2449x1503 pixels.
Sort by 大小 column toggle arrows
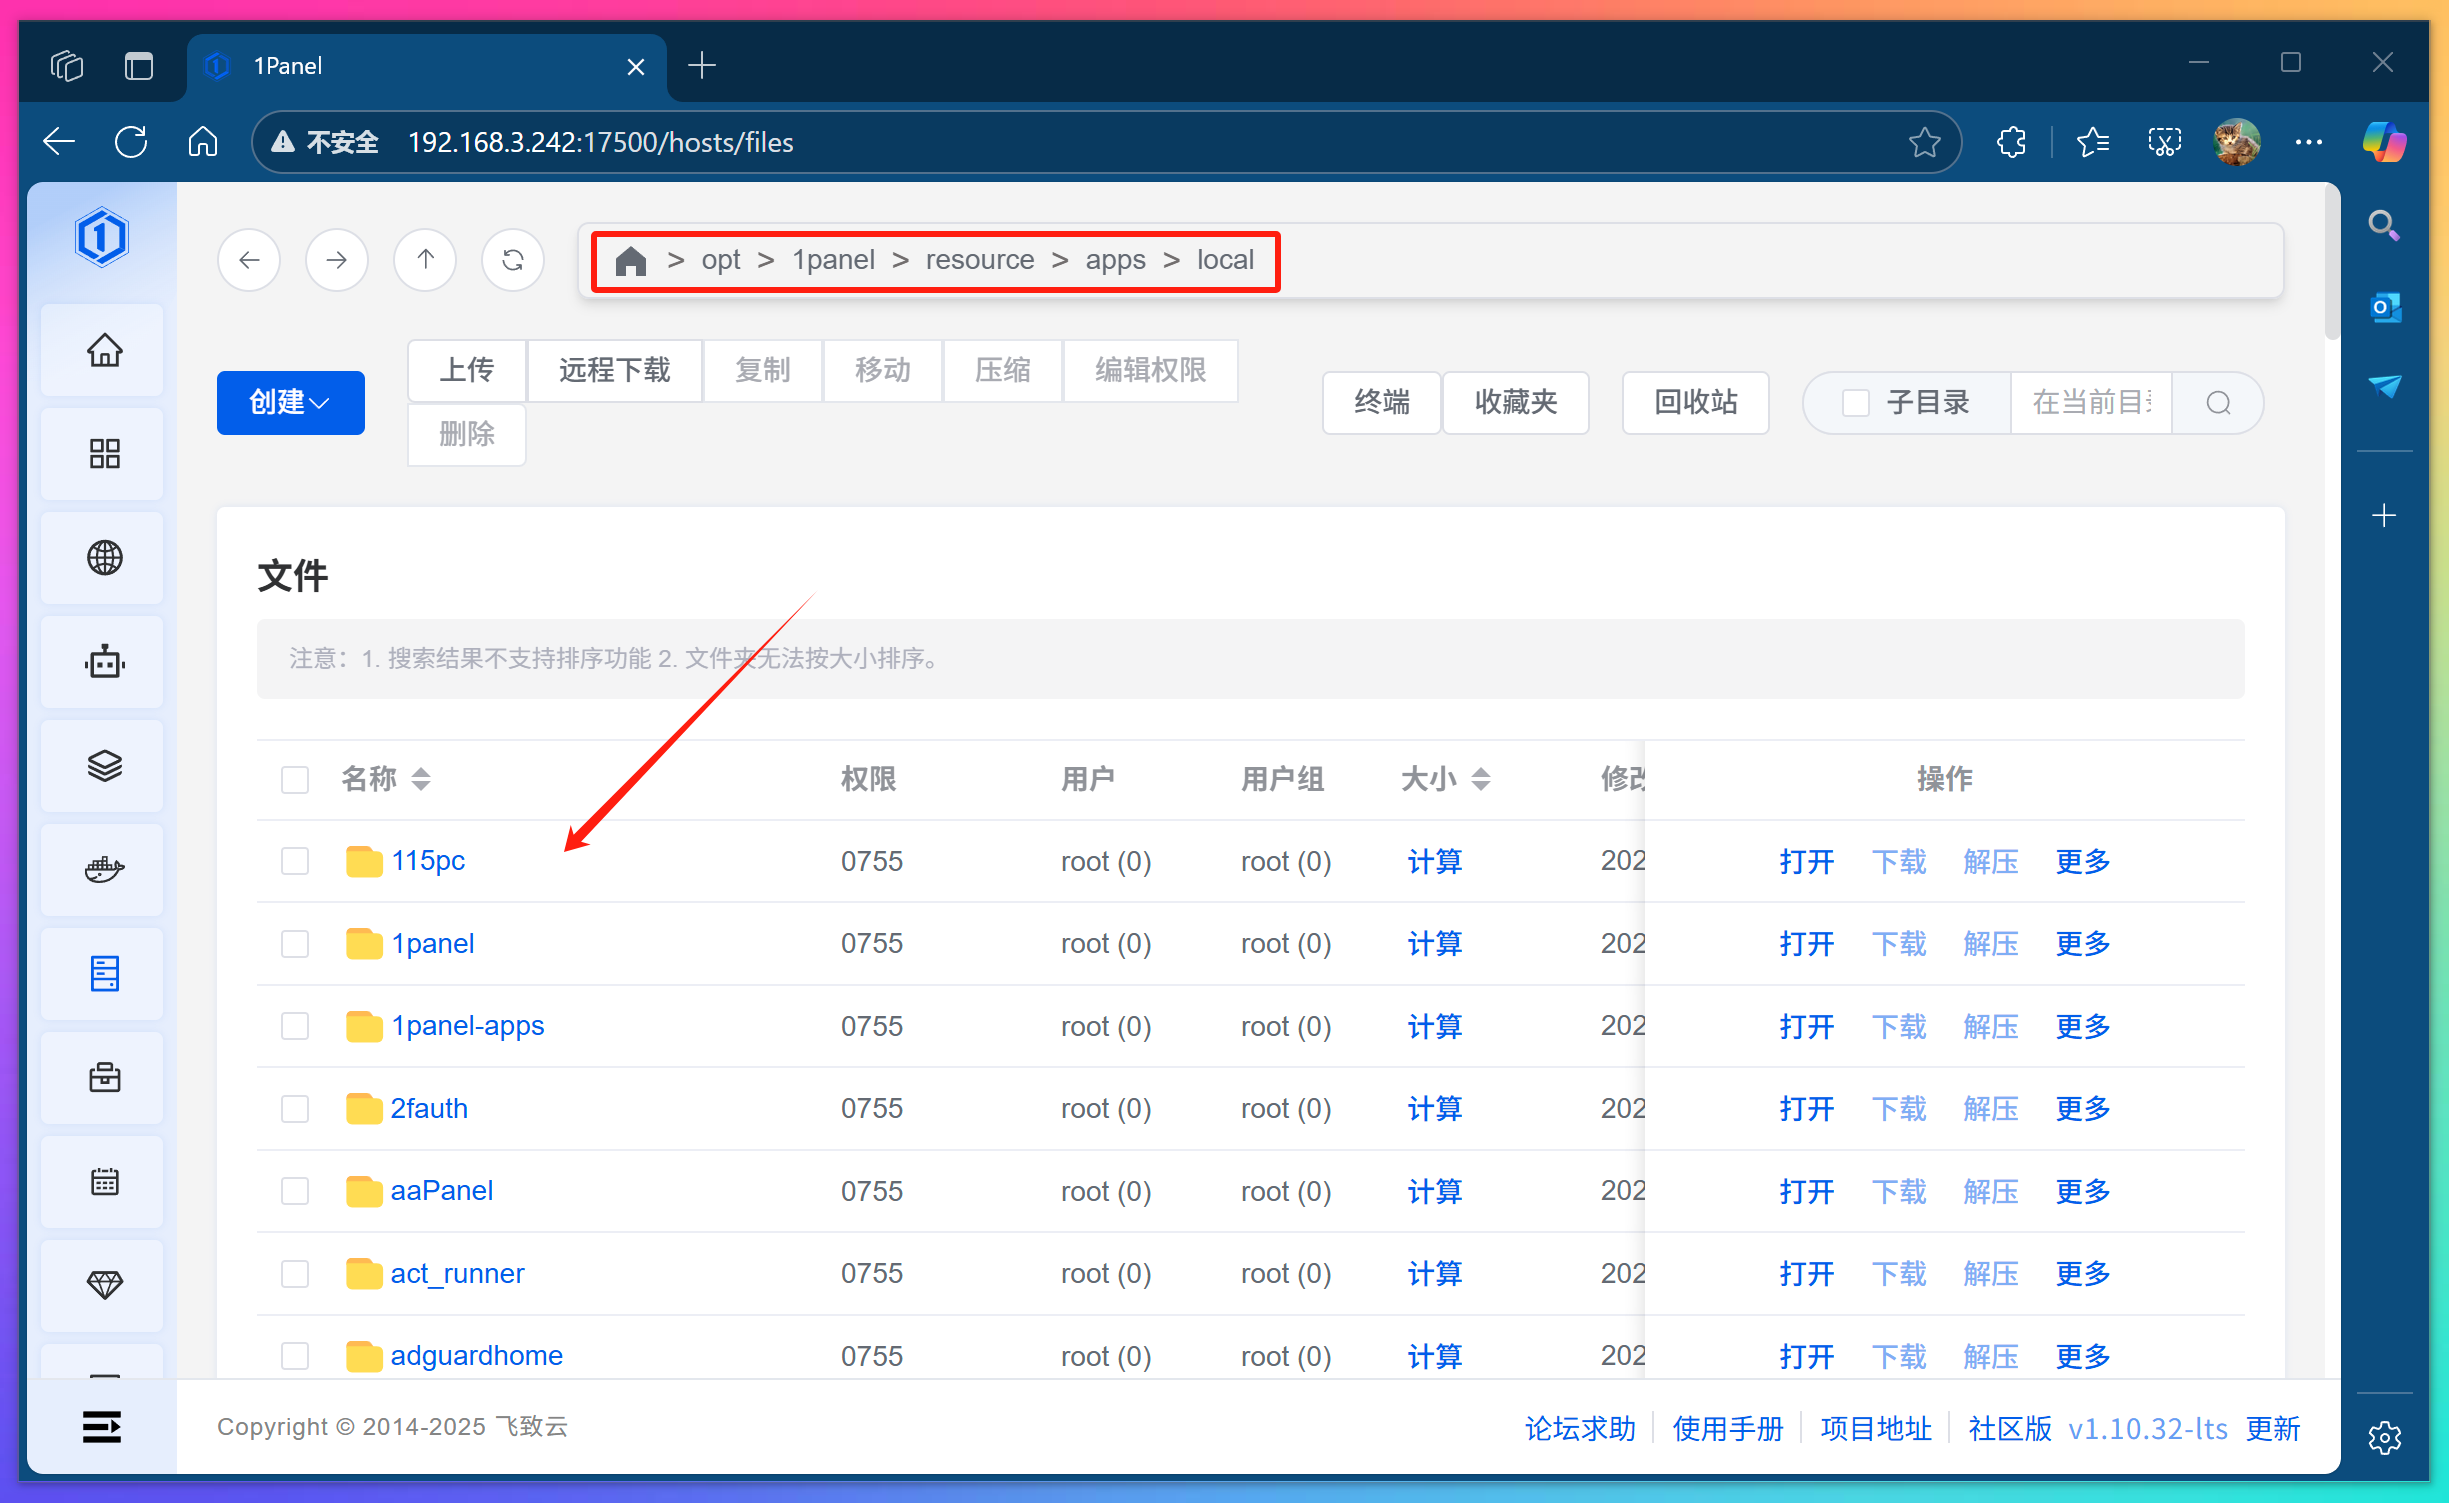[x=1481, y=779]
